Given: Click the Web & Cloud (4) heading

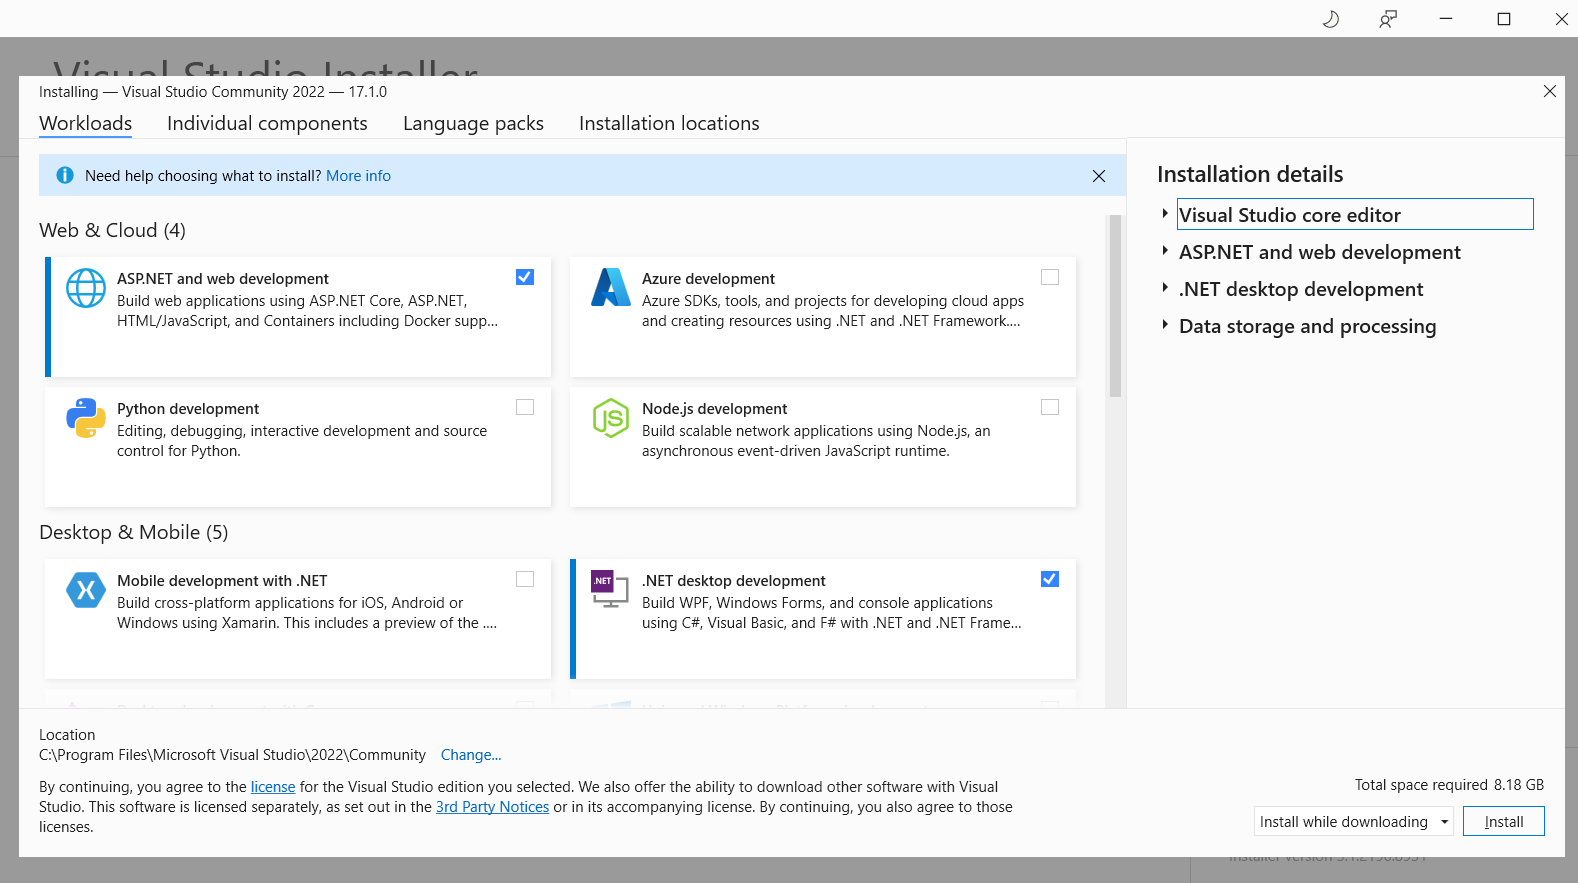Looking at the screenshot, I should (x=112, y=230).
